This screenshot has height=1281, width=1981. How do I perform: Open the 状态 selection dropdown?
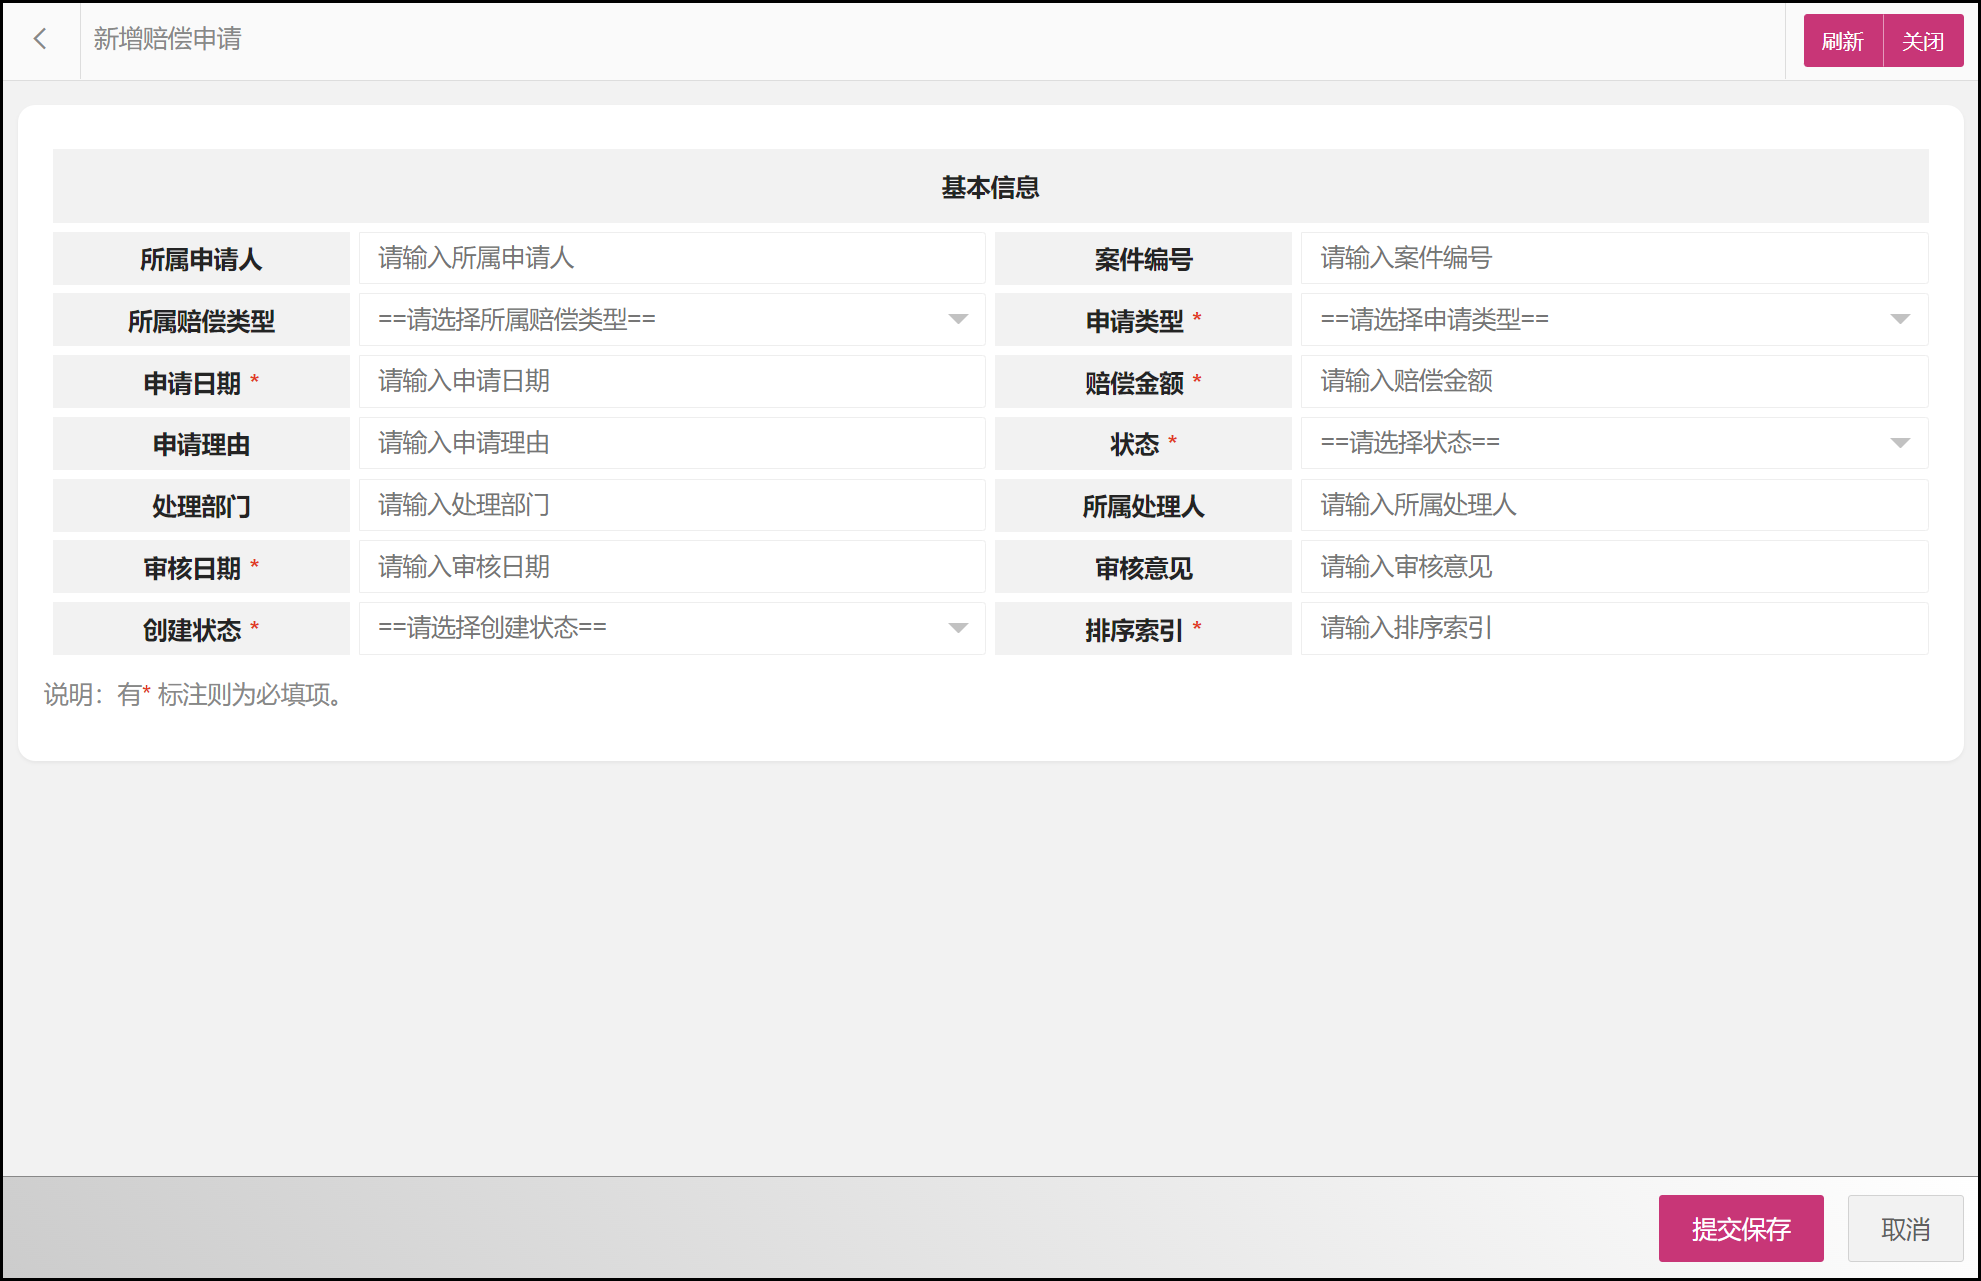coord(1613,443)
